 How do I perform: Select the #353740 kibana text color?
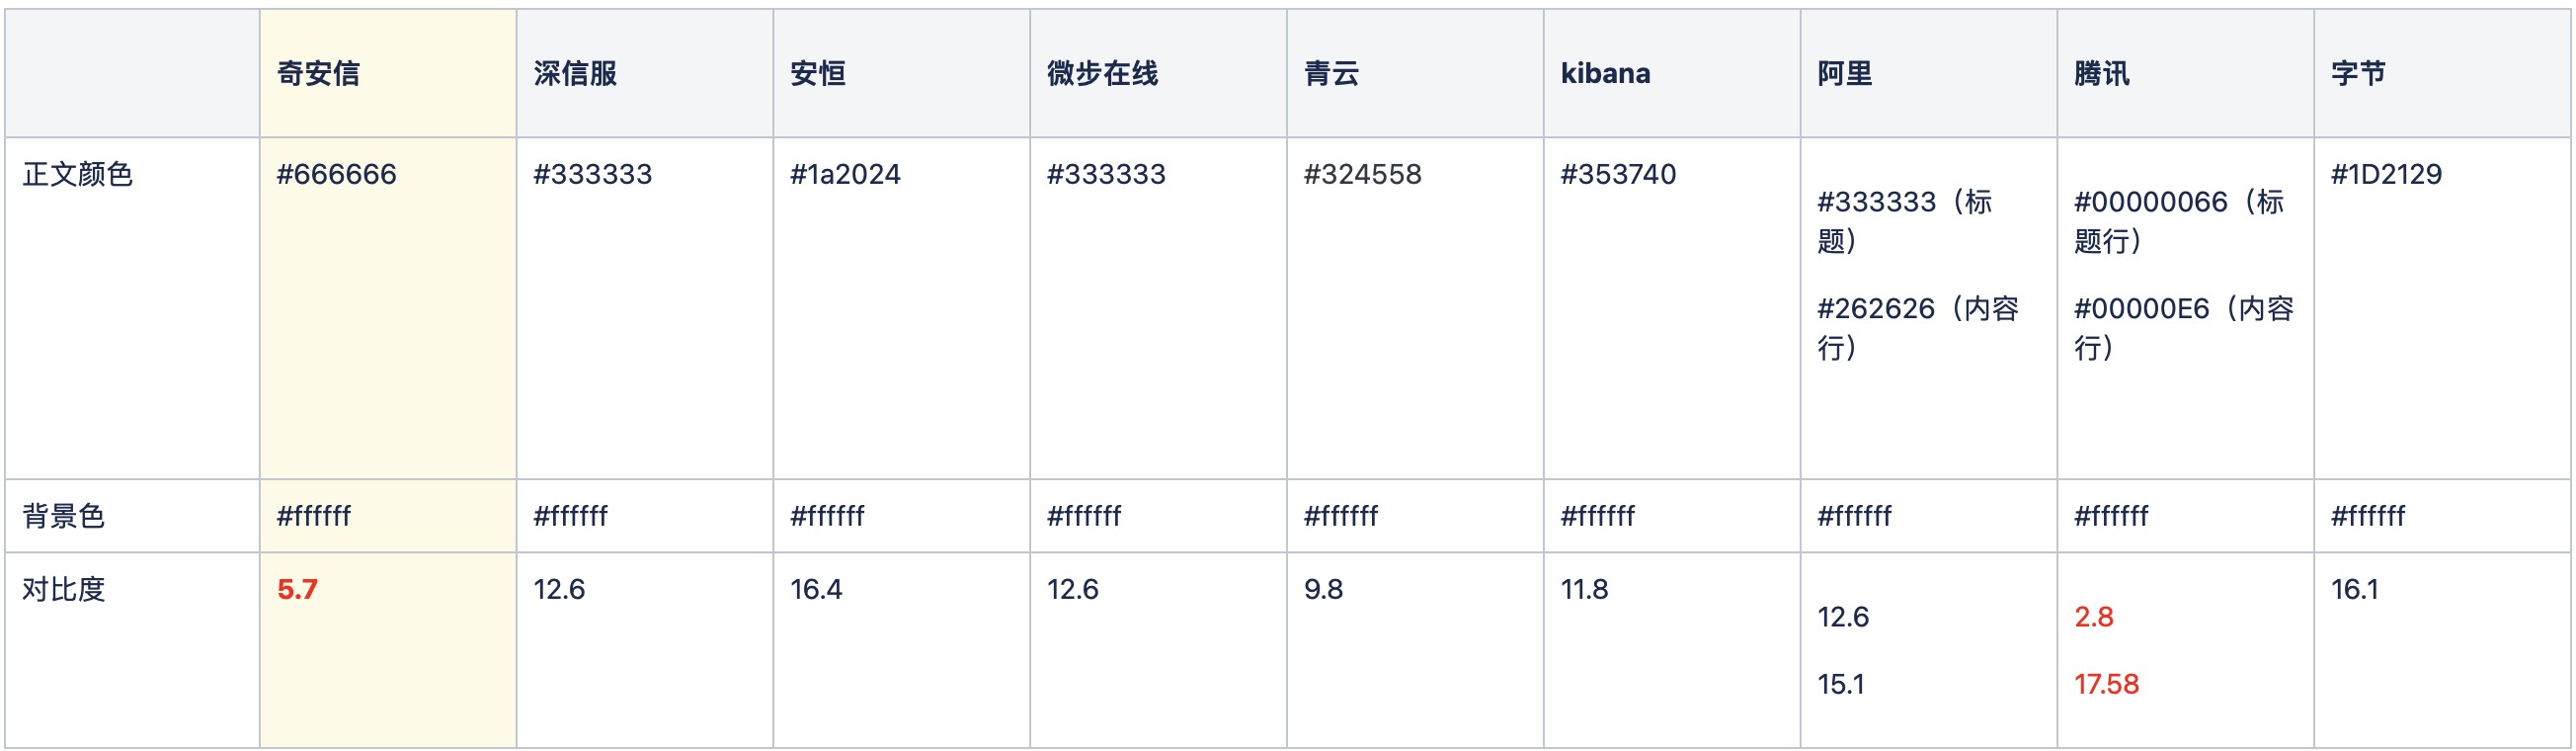pyautogui.click(x=1618, y=174)
